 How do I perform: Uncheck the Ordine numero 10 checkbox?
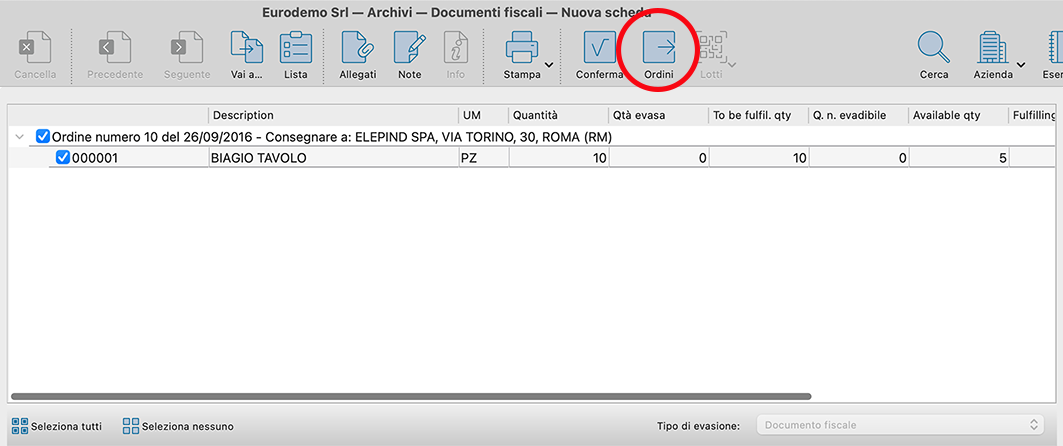click(x=42, y=136)
